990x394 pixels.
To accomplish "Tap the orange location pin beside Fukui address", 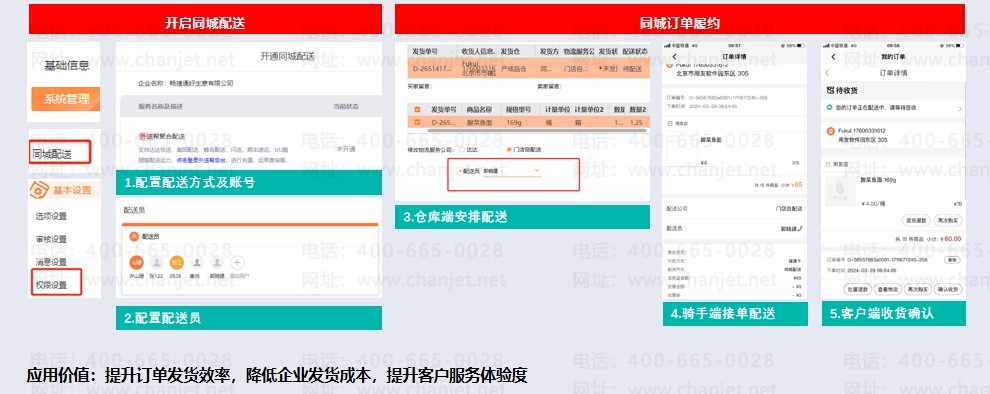I will (x=831, y=131).
